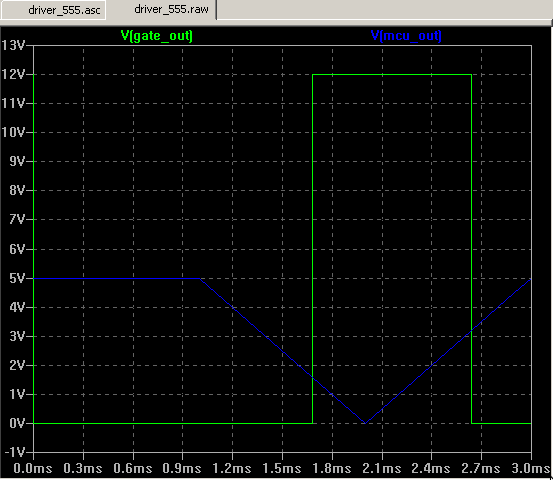
Task: Click the 0V vertical axis label
Action: (x=17, y=423)
